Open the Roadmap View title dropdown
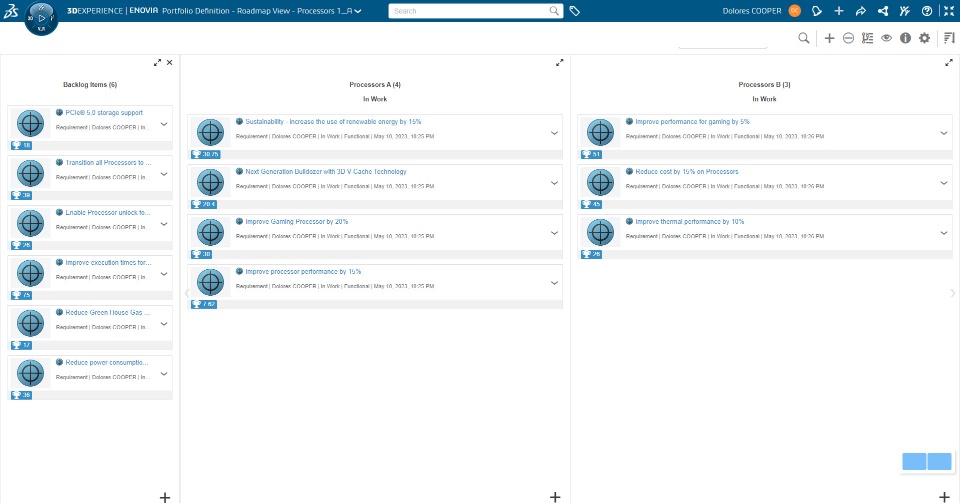 coord(358,11)
